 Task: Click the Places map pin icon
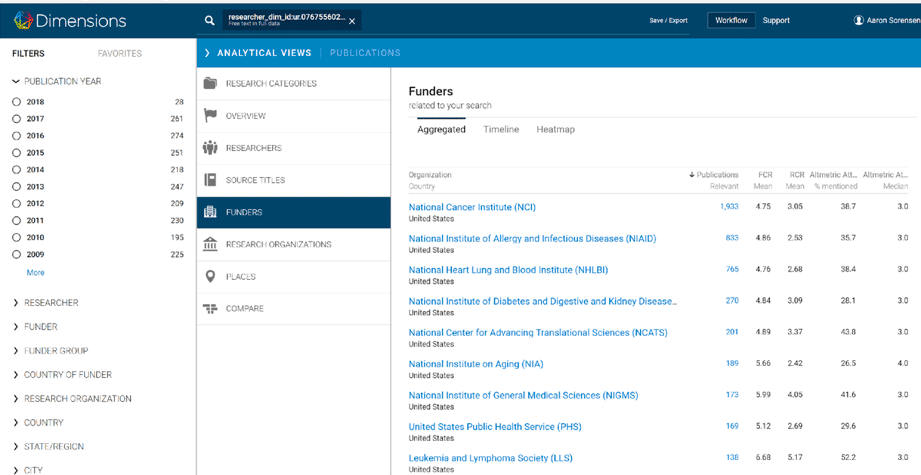tap(210, 276)
